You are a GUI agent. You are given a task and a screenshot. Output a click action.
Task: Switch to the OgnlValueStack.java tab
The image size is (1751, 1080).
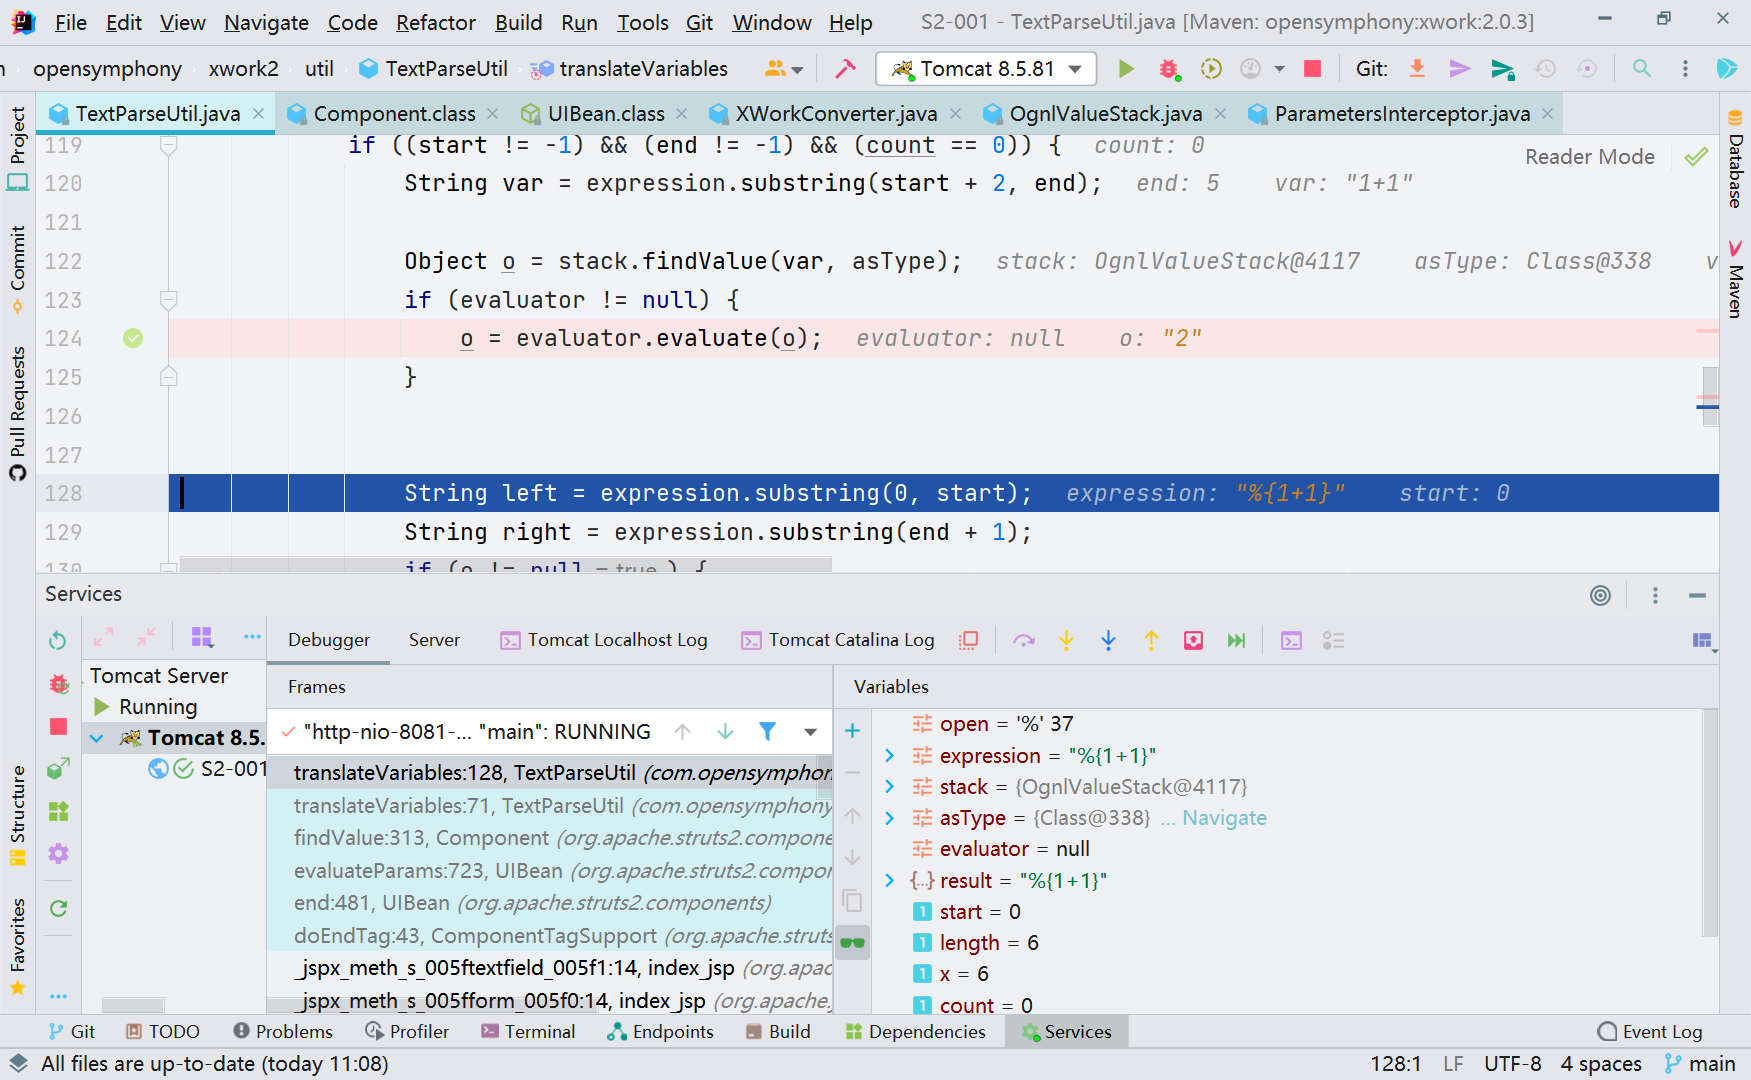(1104, 114)
